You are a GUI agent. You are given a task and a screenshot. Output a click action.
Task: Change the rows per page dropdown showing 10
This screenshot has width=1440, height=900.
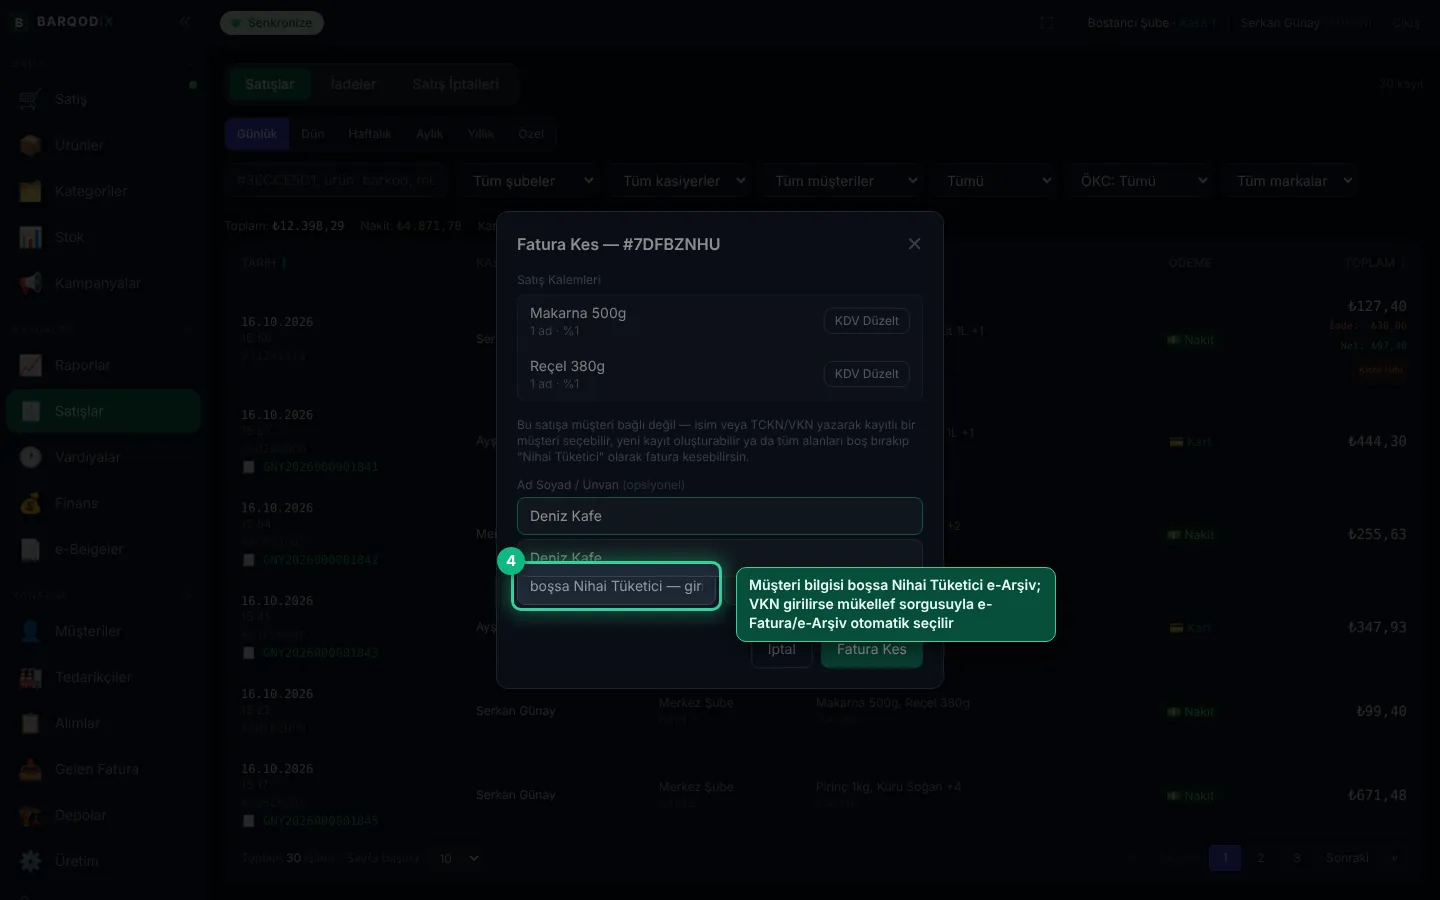458,858
